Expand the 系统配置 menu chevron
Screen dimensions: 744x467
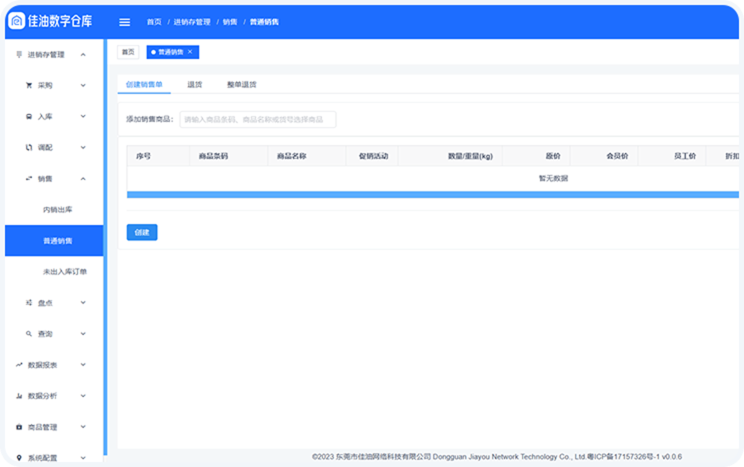point(83,458)
